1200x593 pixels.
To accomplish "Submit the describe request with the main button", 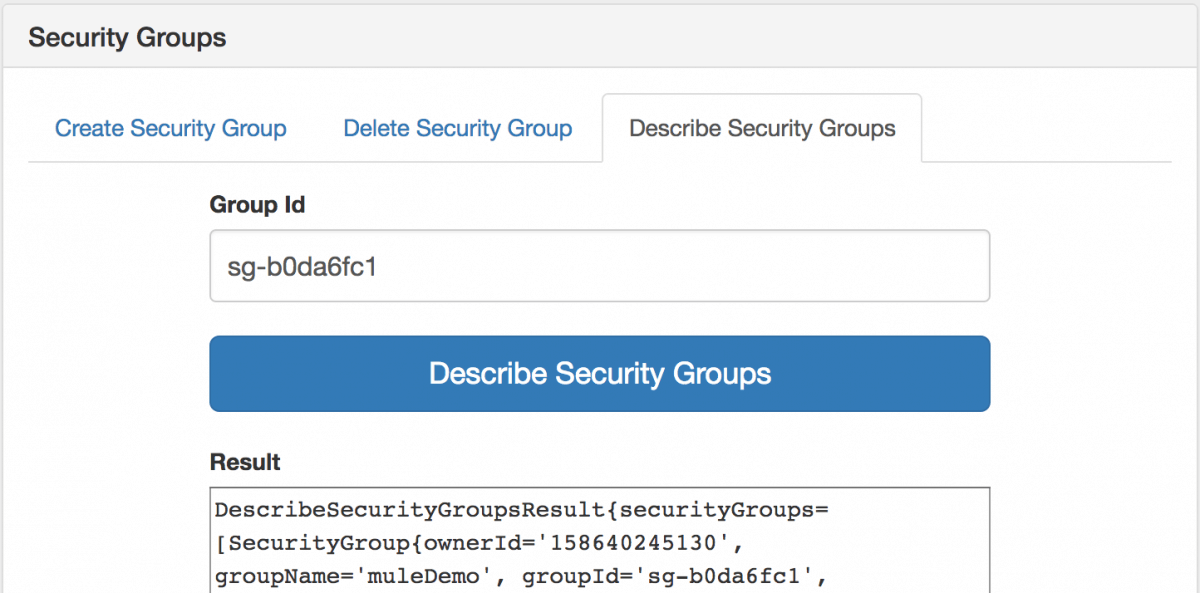I will pyautogui.click(x=599, y=373).
